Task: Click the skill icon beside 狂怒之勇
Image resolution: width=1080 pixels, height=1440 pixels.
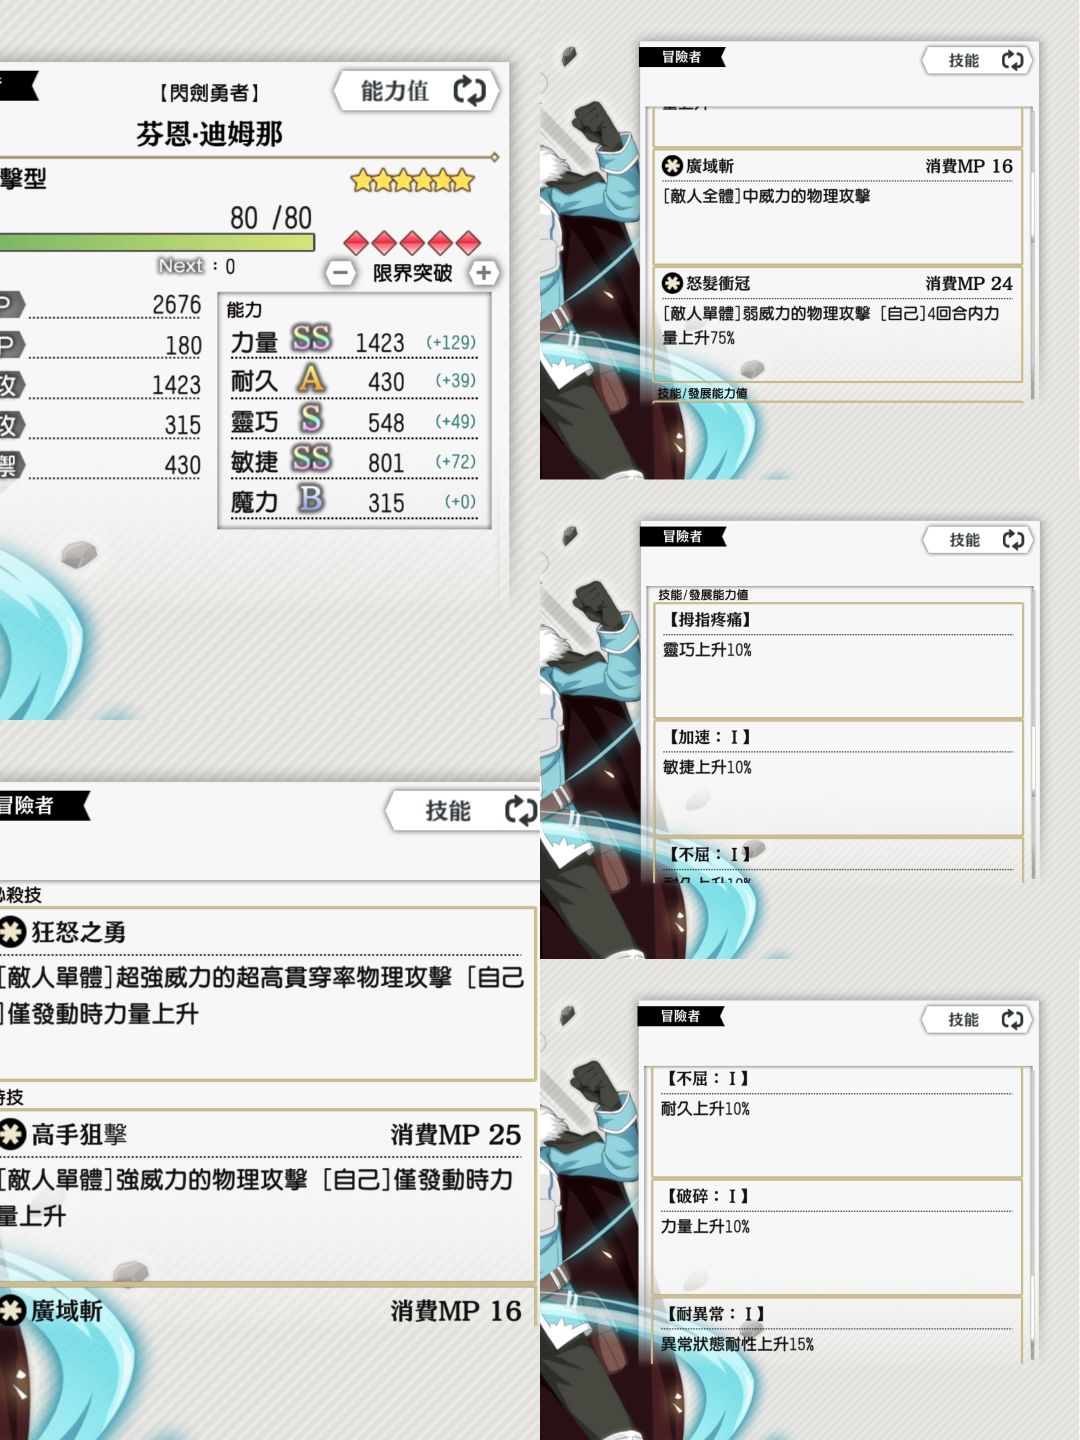Action: 12,932
